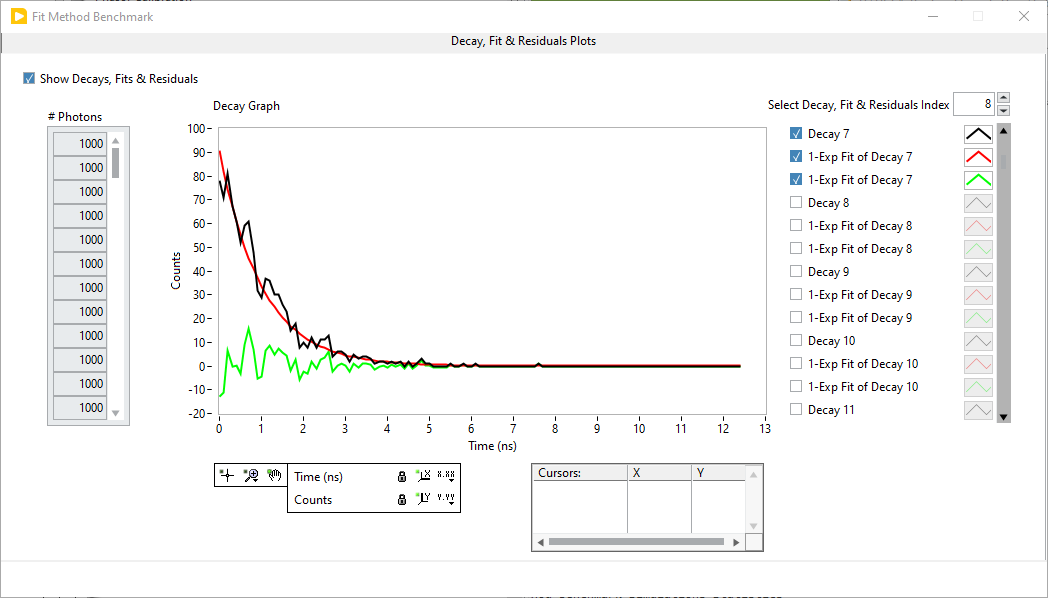Toggle the Time (ns) autoscale lock
Screen dimensions: 1048x598
(402, 476)
